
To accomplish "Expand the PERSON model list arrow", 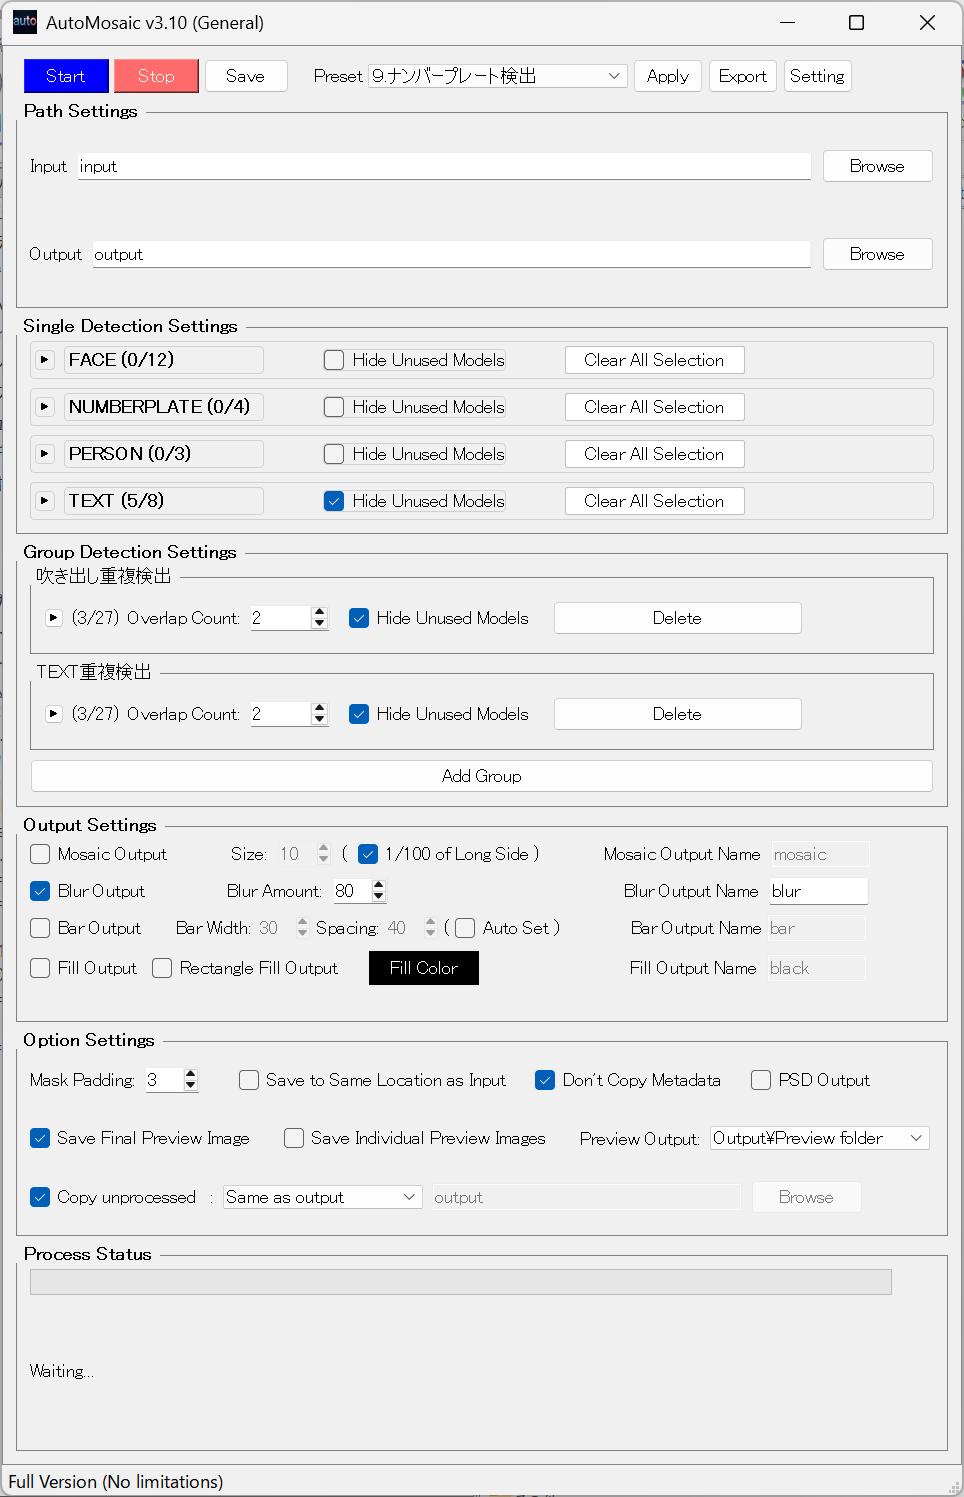I will point(44,454).
